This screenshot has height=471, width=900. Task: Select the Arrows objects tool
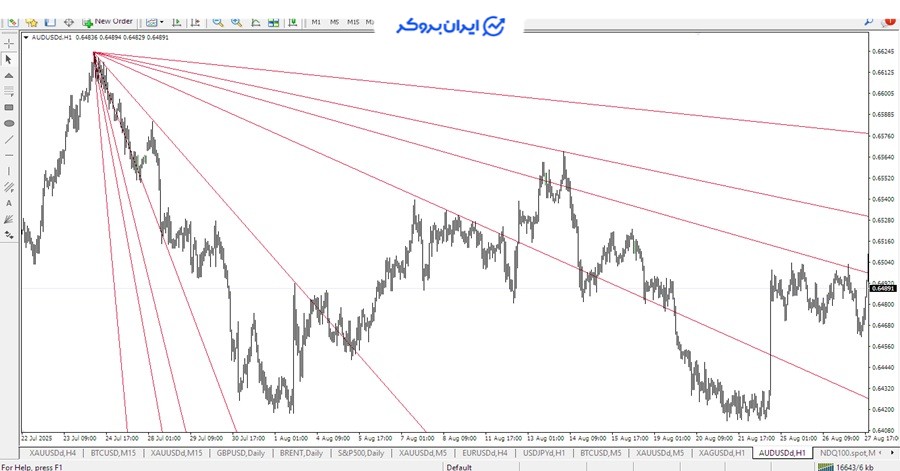[9, 235]
